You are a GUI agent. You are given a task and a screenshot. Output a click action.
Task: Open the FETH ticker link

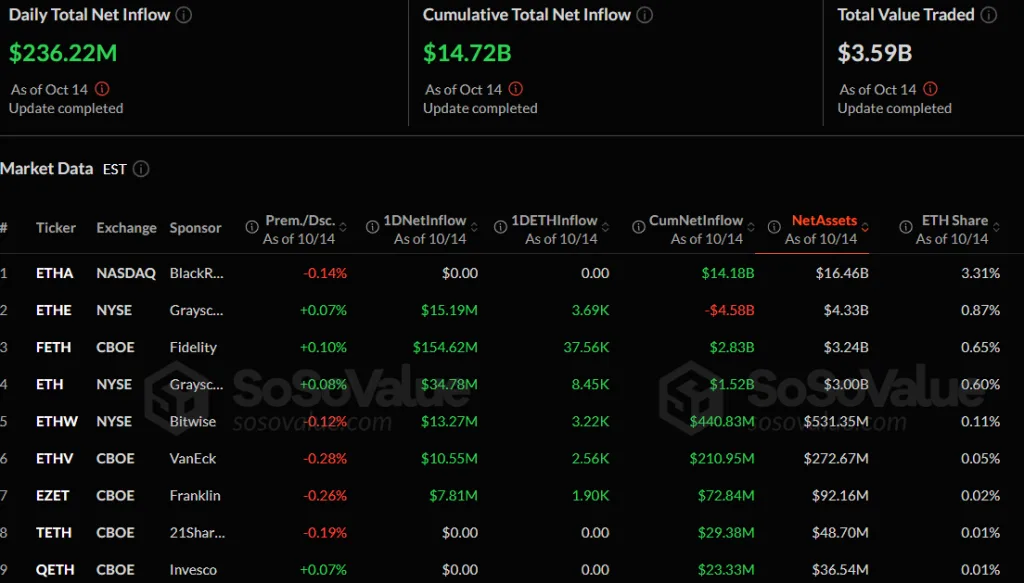(54, 347)
